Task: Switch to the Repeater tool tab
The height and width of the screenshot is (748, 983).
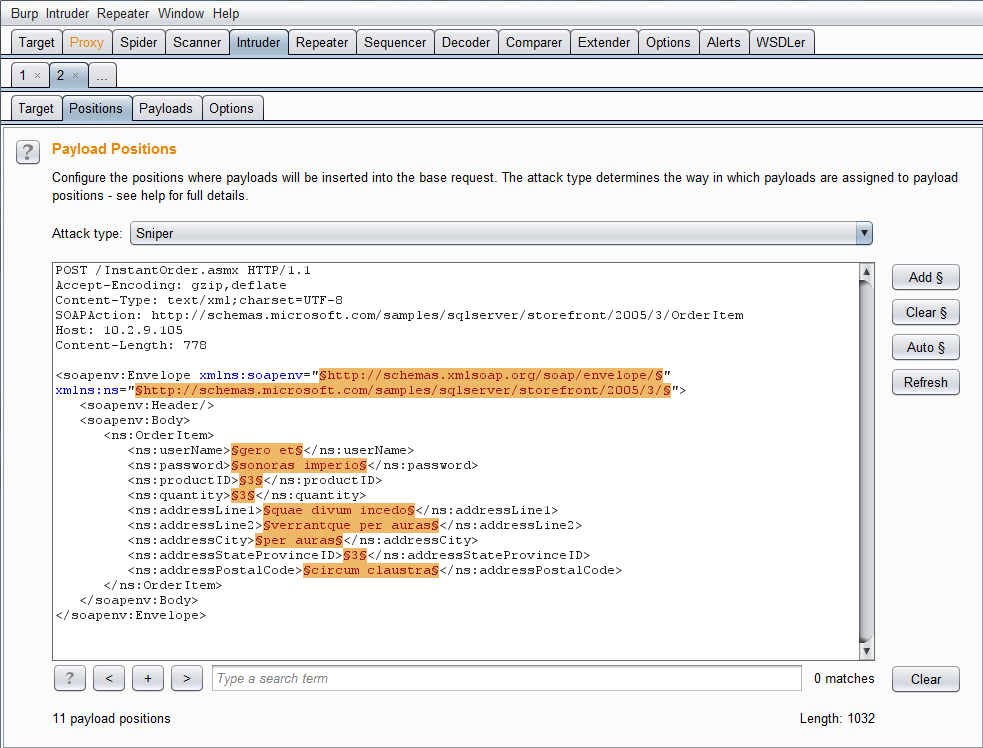Action: 322,43
